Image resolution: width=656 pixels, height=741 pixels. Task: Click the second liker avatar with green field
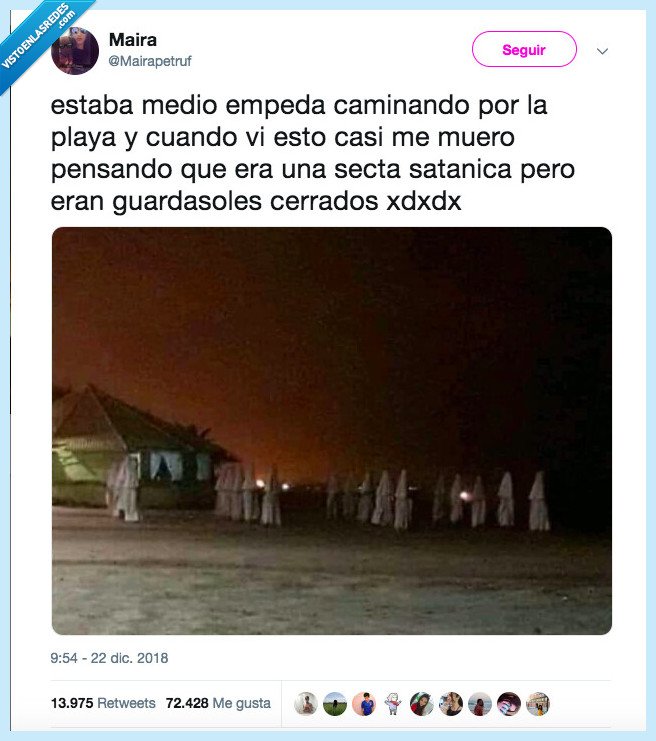(335, 704)
